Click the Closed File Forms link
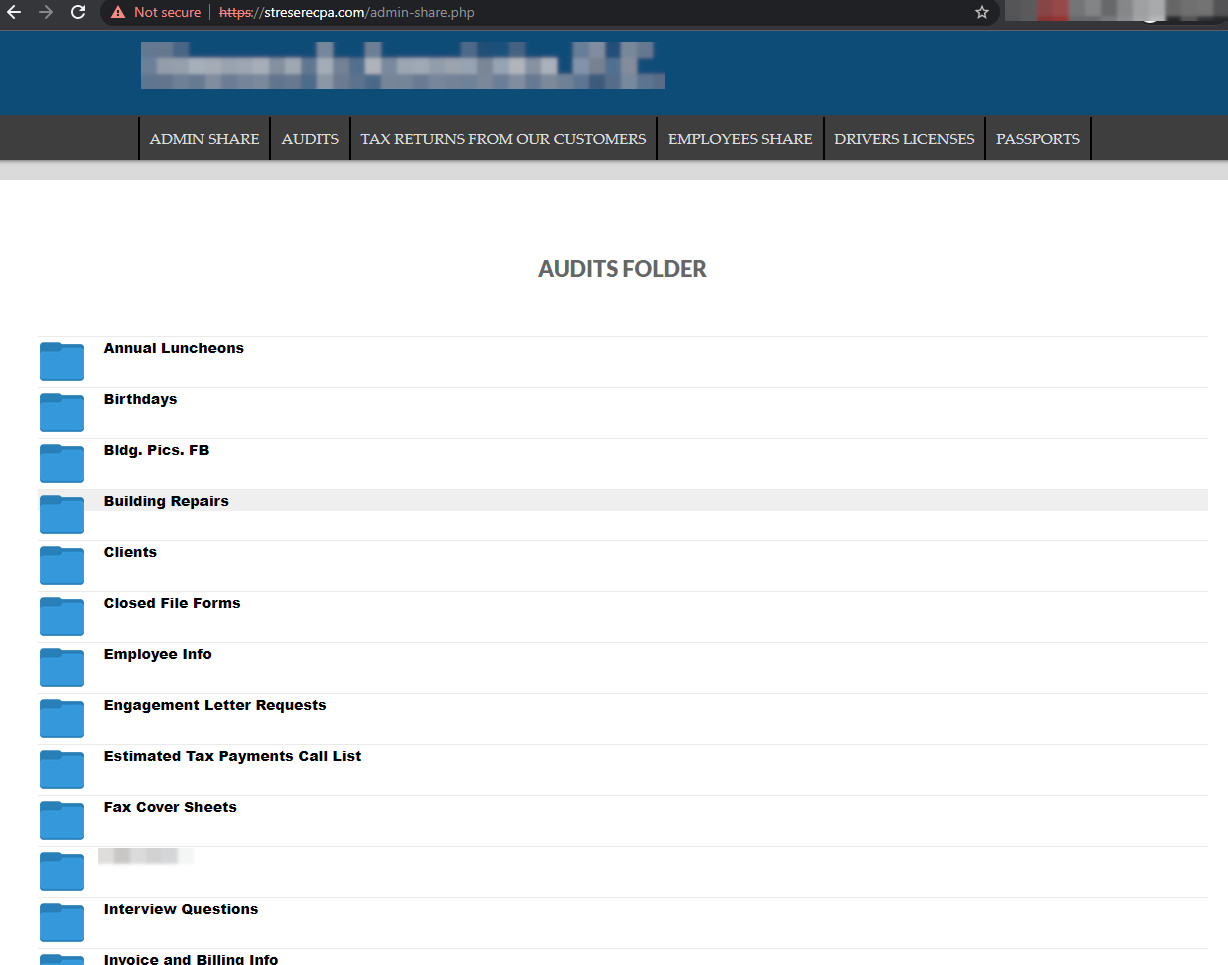 [x=172, y=603]
